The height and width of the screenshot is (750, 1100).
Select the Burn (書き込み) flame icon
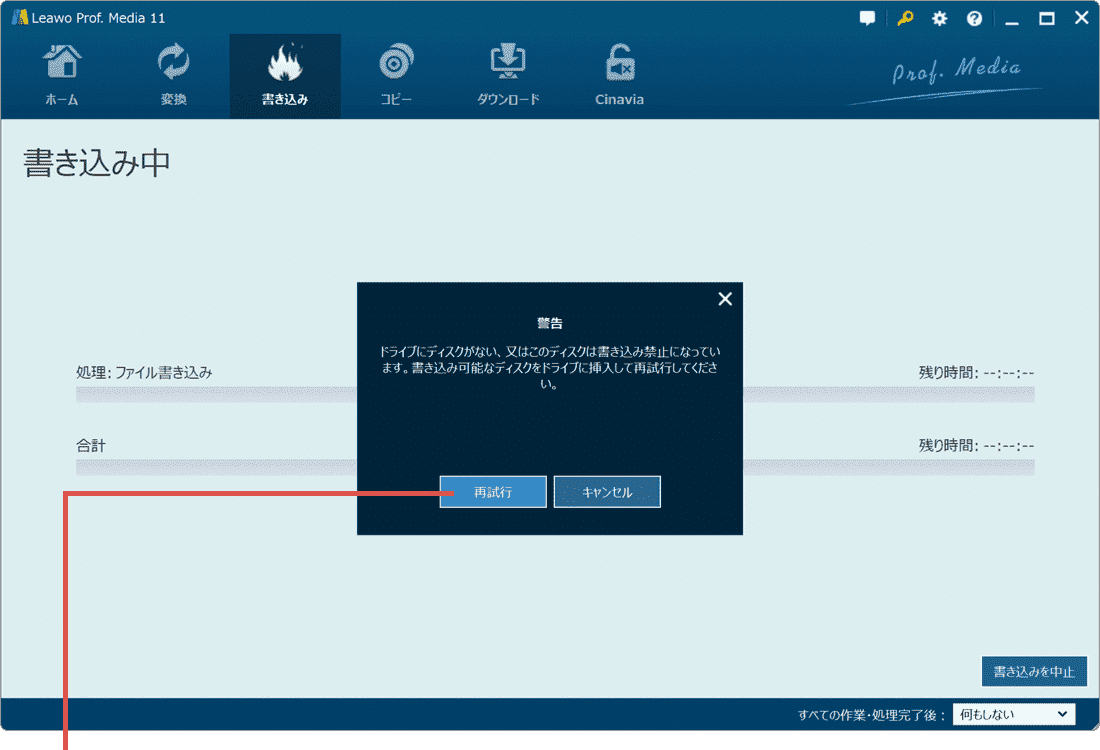(x=284, y=64)
